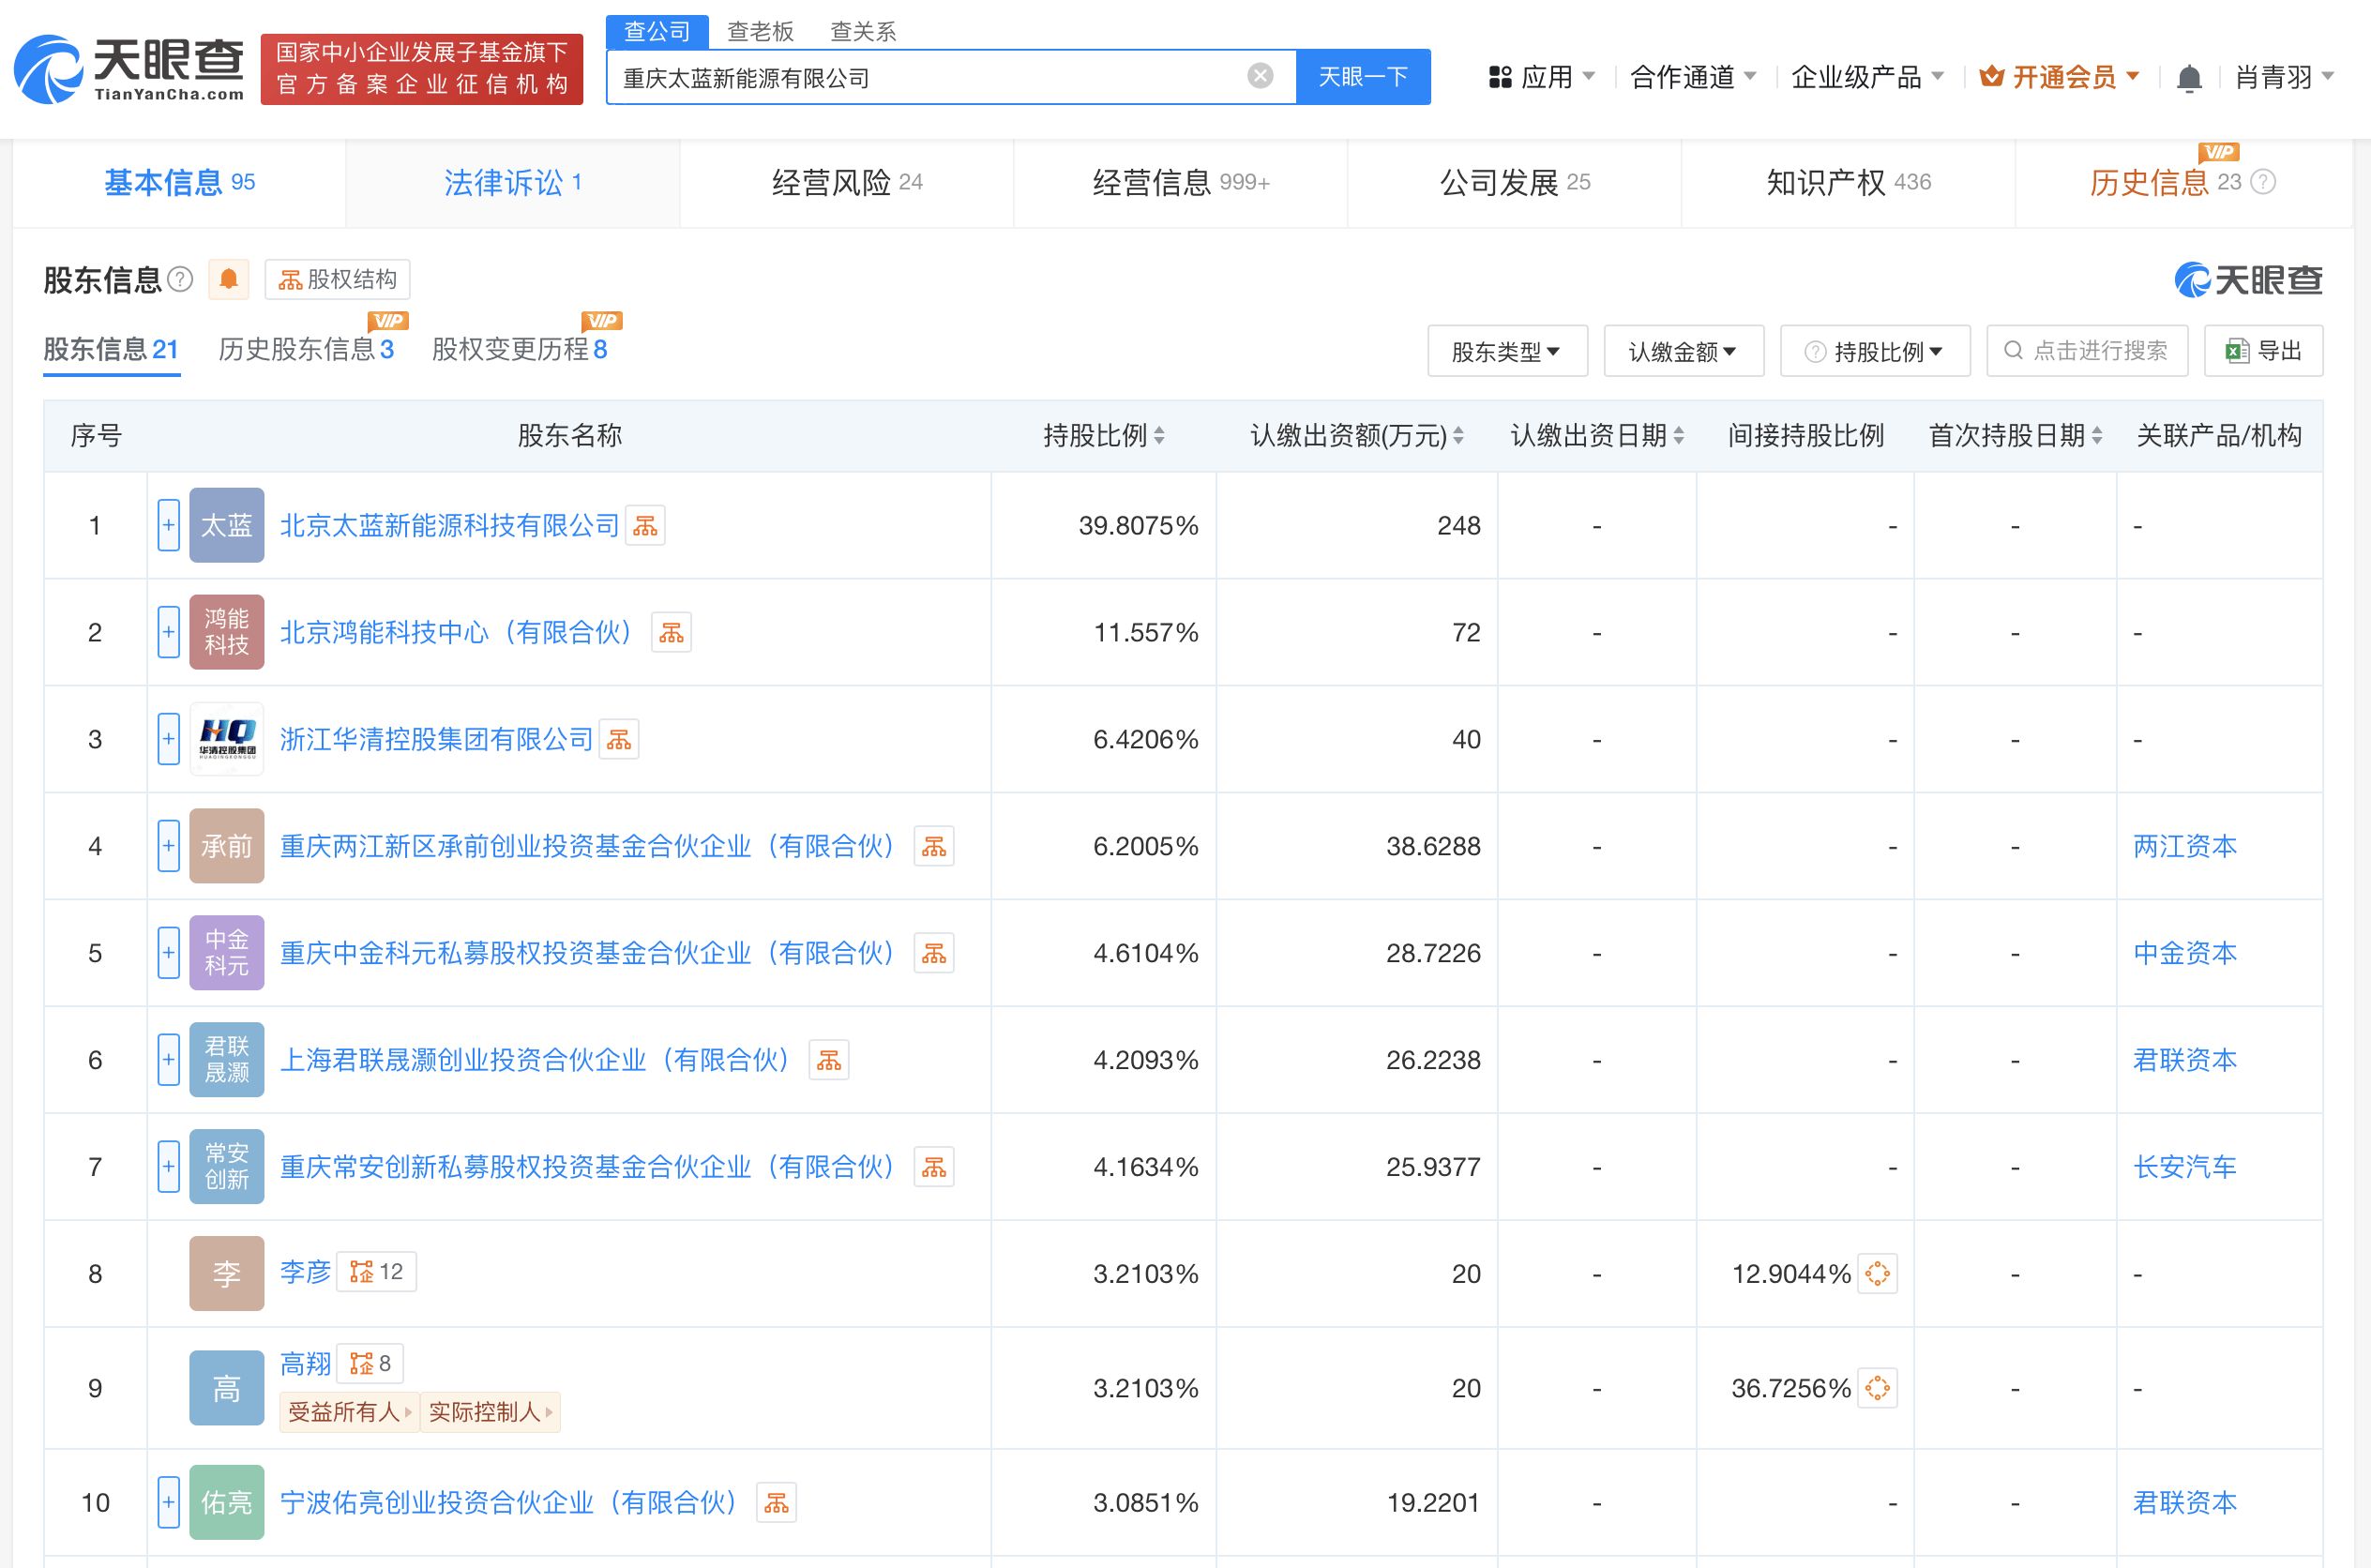Expand row for 北京鸿能科技中心 with plus toggle
Image resolution: width=2371 pixels, height=1568 pixels.
click(x=168, y=632)
